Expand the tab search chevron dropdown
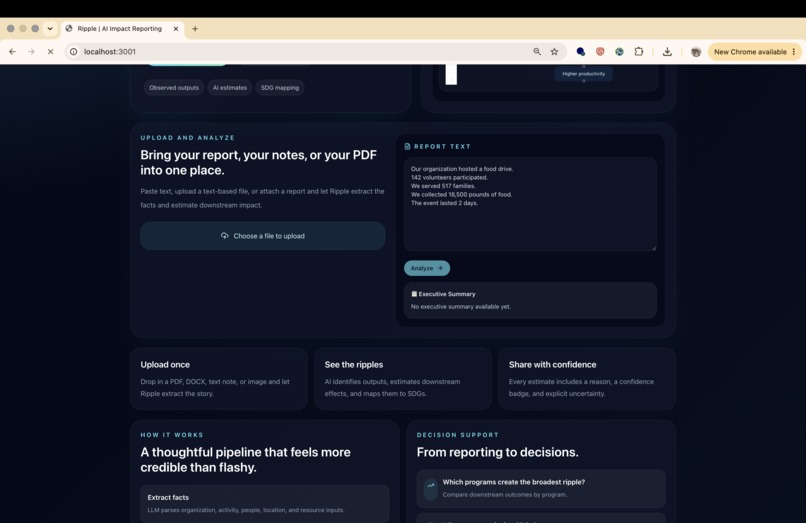The image size is (806, 523). (x=50, y=29)
